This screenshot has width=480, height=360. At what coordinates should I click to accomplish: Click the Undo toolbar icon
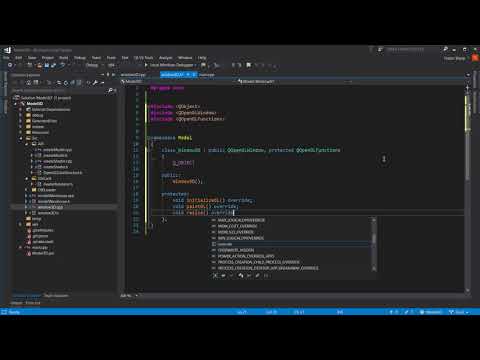(x=62, y=65)
